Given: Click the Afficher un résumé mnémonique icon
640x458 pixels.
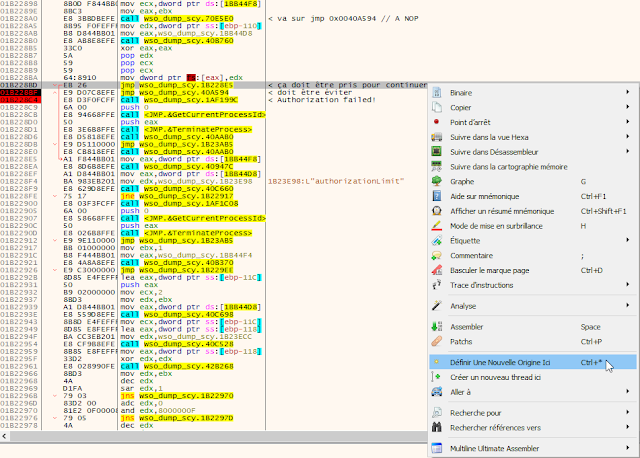Looking at the screenshot, I should coord(437,211).
